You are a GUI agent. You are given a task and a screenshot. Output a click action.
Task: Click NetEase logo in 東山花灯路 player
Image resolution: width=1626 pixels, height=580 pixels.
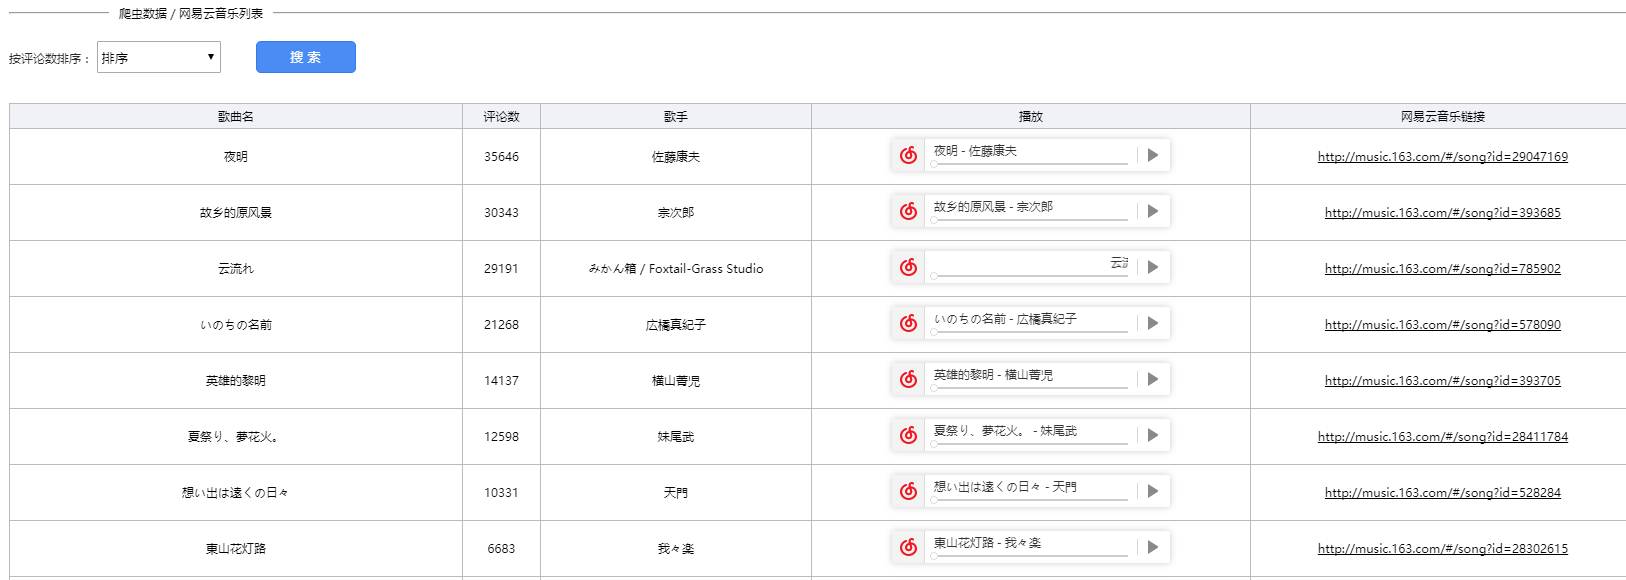coord(908,547)
